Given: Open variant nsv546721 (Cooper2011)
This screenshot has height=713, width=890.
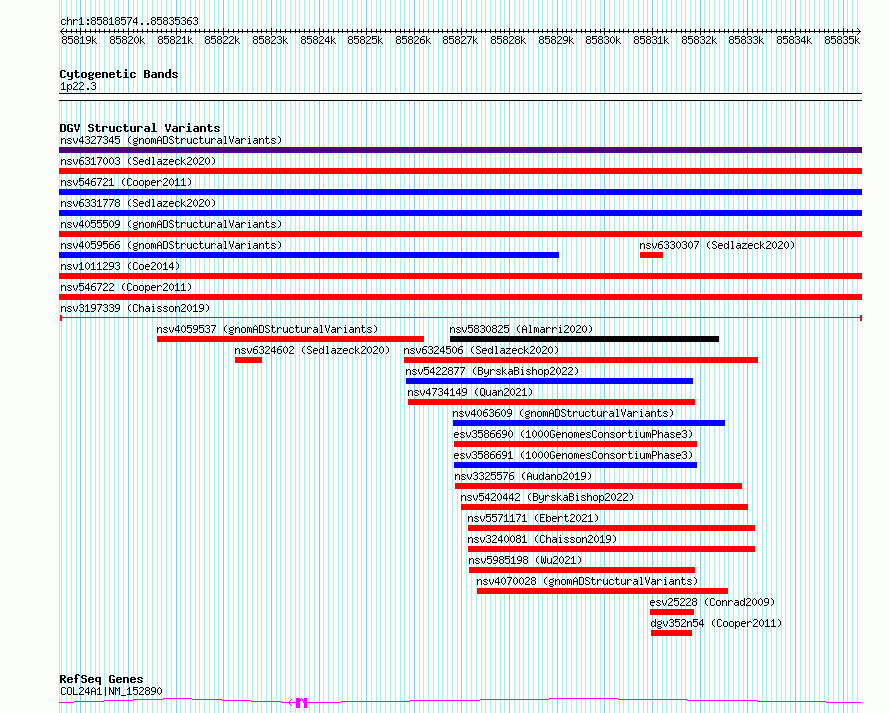Looking at the screenshot, I should pyautogui.click(x=126, y=182).
